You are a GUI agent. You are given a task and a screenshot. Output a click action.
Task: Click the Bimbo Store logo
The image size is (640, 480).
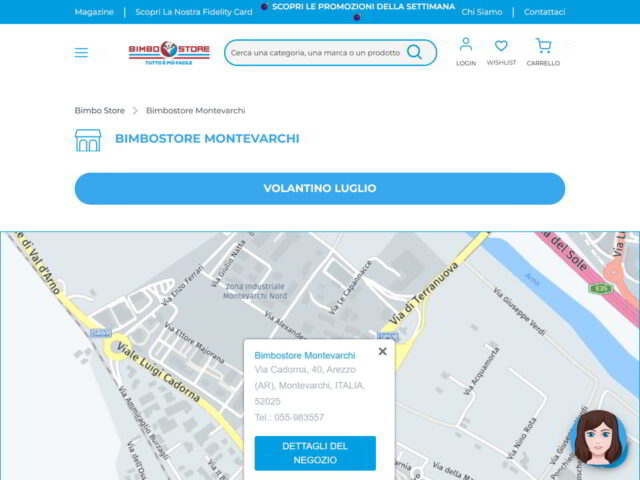click(x=169, y=53)
